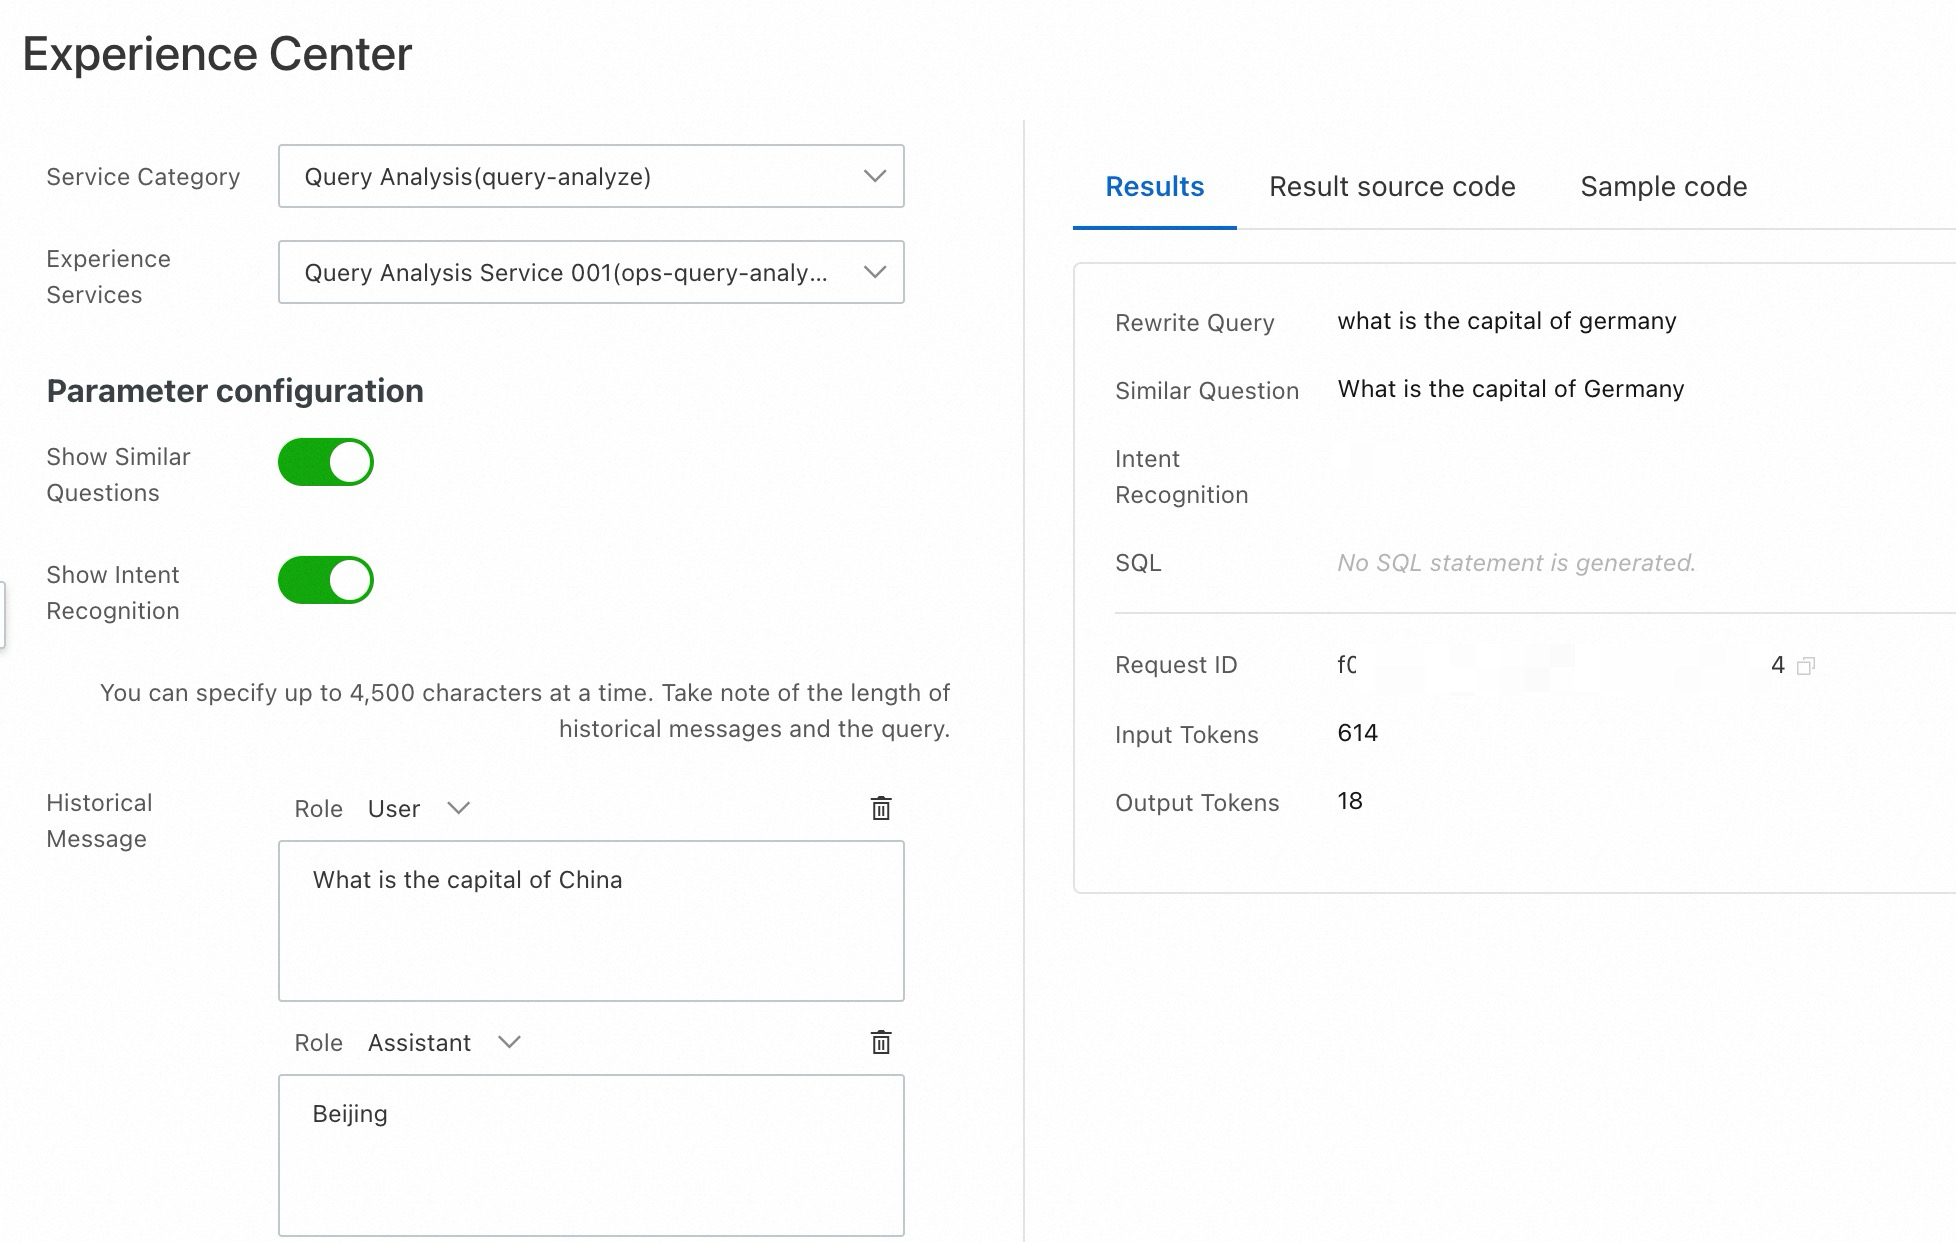
Task: Switch to the Results tab
Action: tap(1154, 186)
